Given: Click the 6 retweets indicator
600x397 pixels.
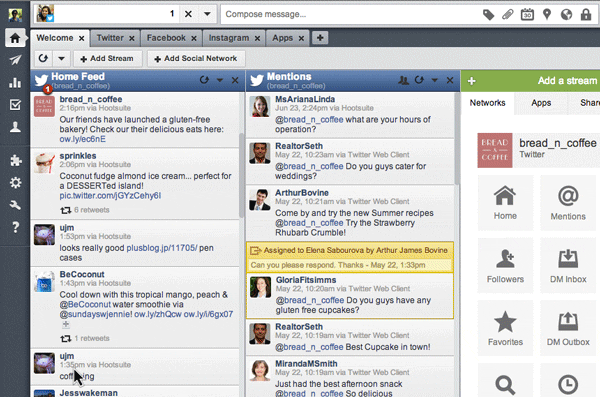Looking at the screenshot, I should (x=85, y=210).
